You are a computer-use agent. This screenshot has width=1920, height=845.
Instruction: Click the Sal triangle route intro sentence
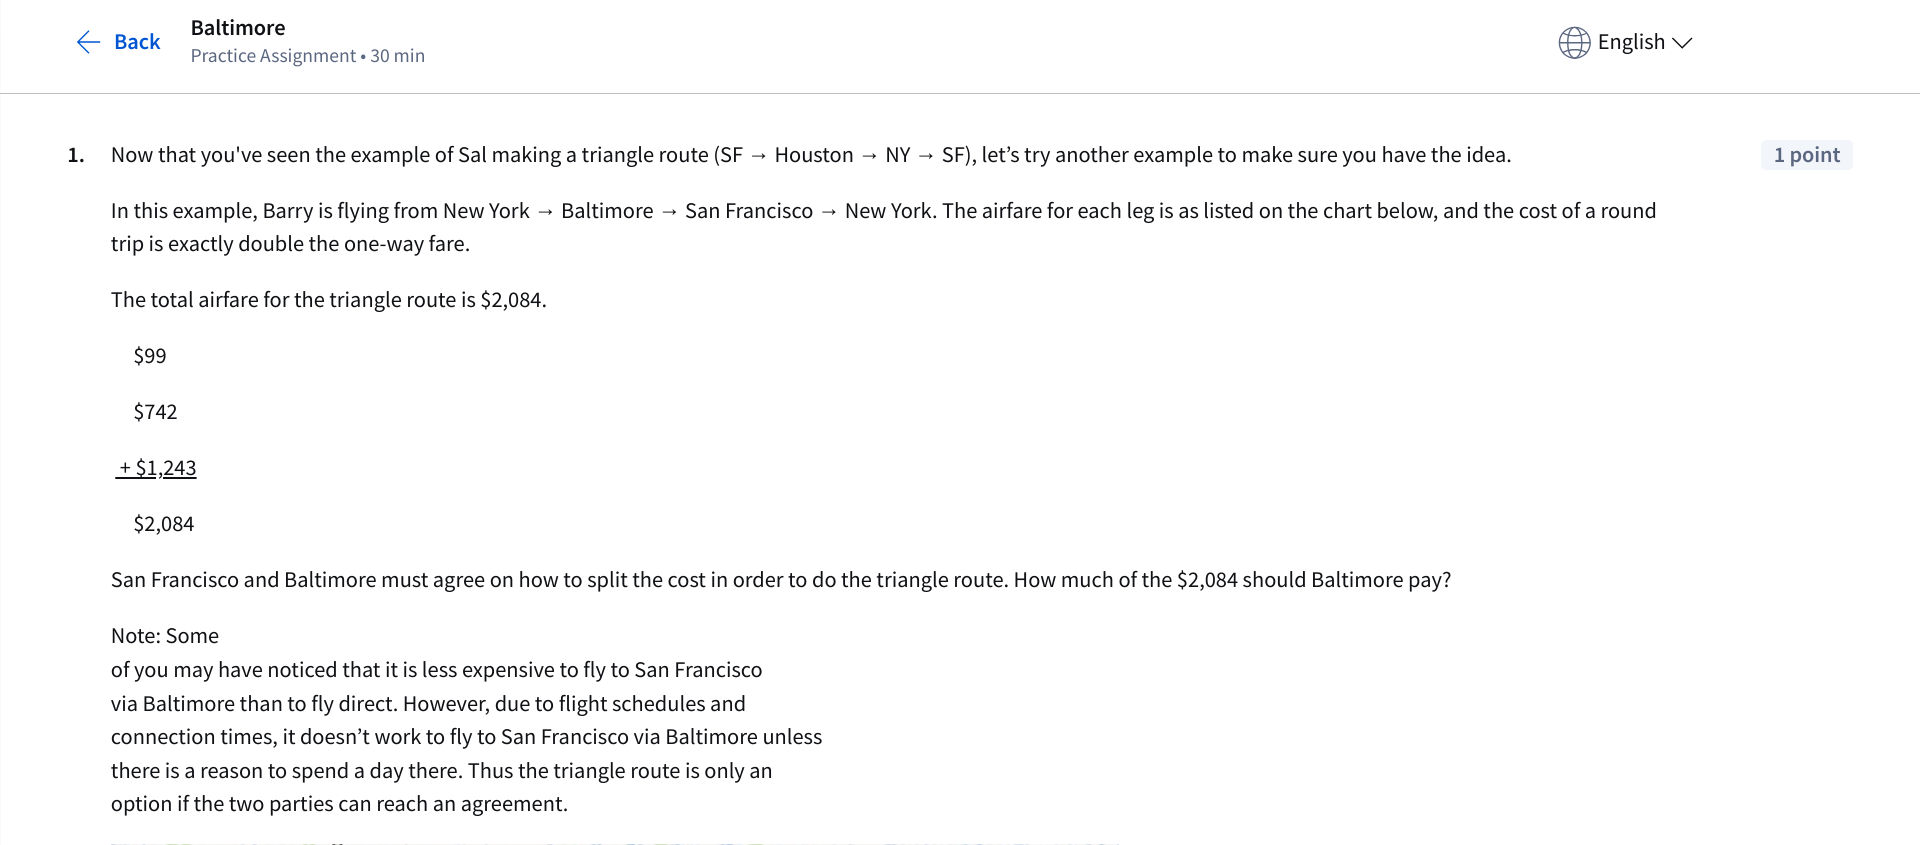[810, 155]
